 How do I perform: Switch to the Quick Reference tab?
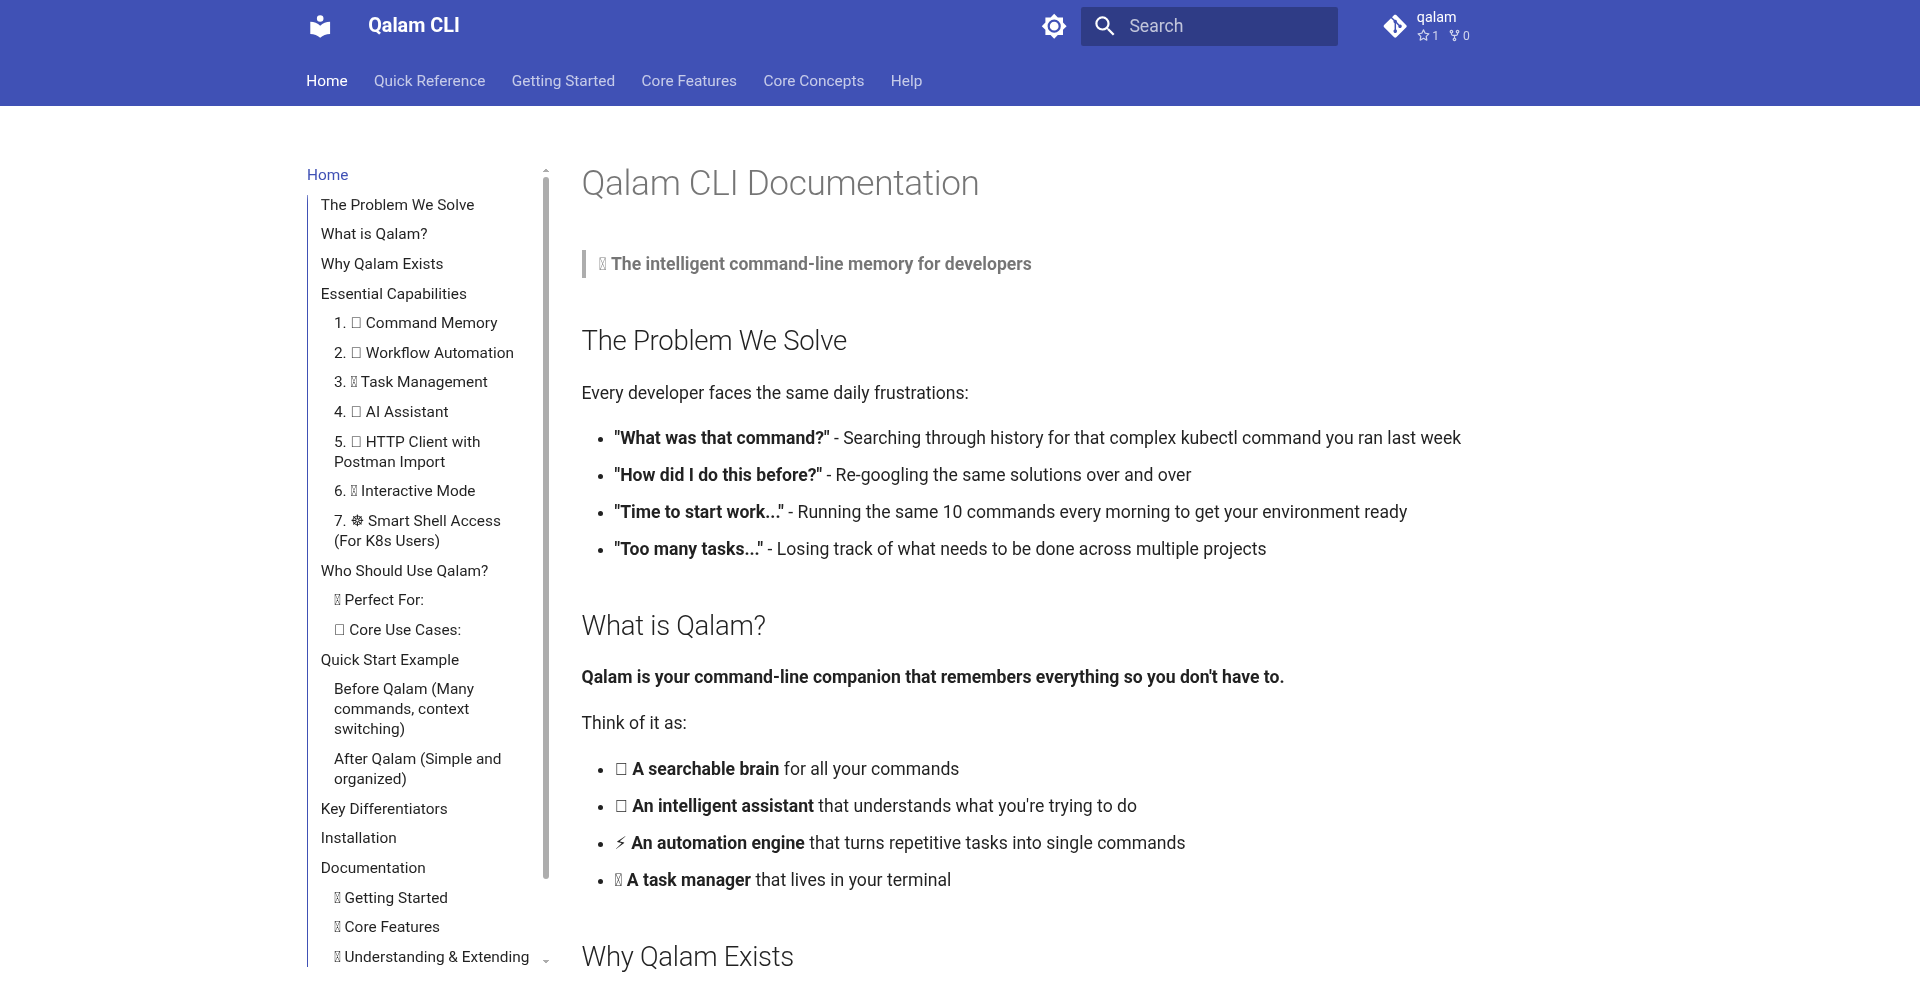(429, 81)
